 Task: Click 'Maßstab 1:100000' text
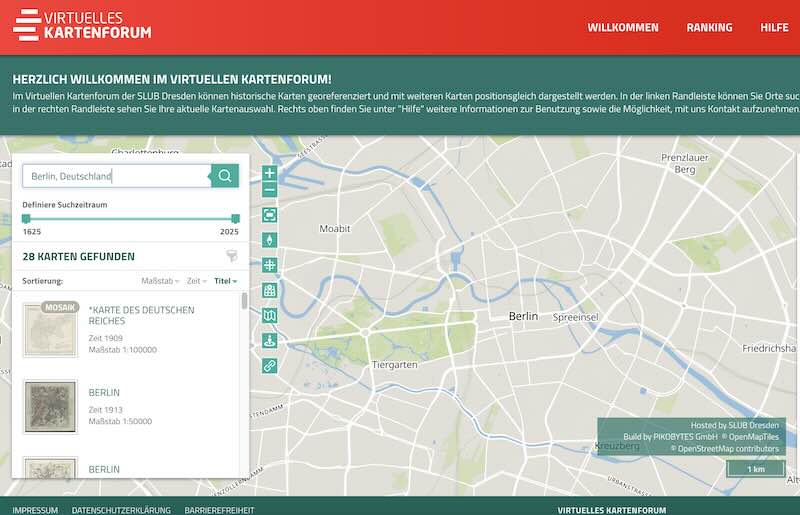tap(122, 350)
